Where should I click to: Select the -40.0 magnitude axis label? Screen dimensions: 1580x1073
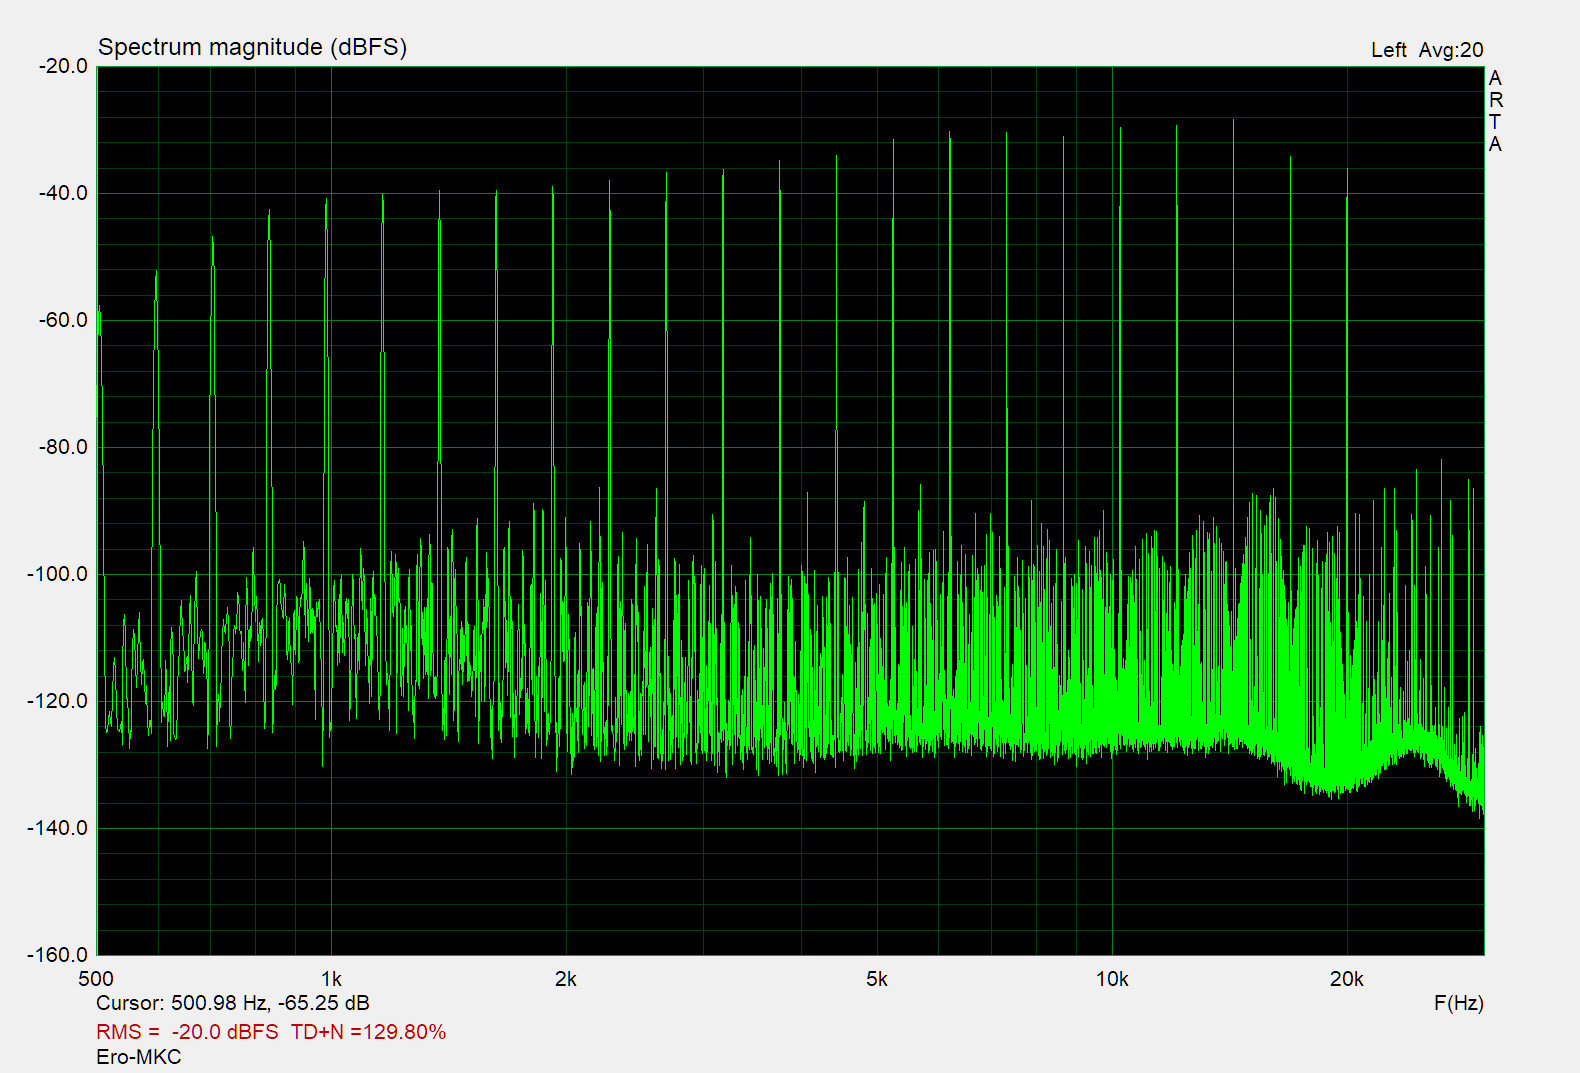tap(63, 193)
